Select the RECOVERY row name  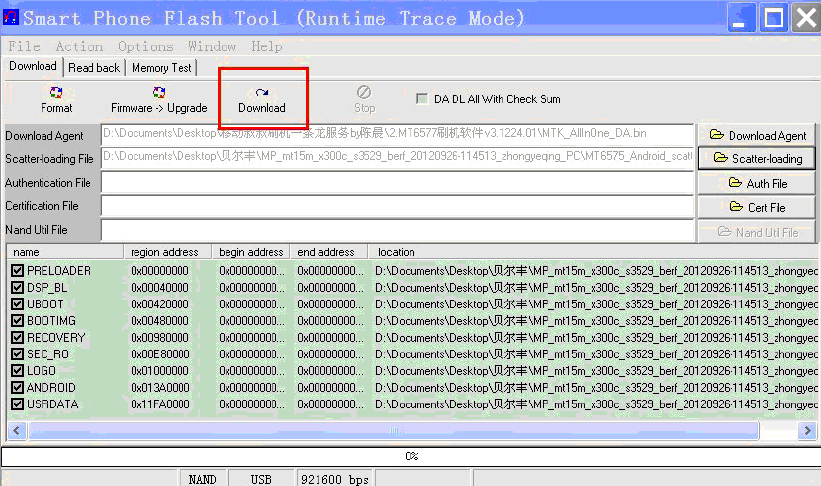coord(56,338)
